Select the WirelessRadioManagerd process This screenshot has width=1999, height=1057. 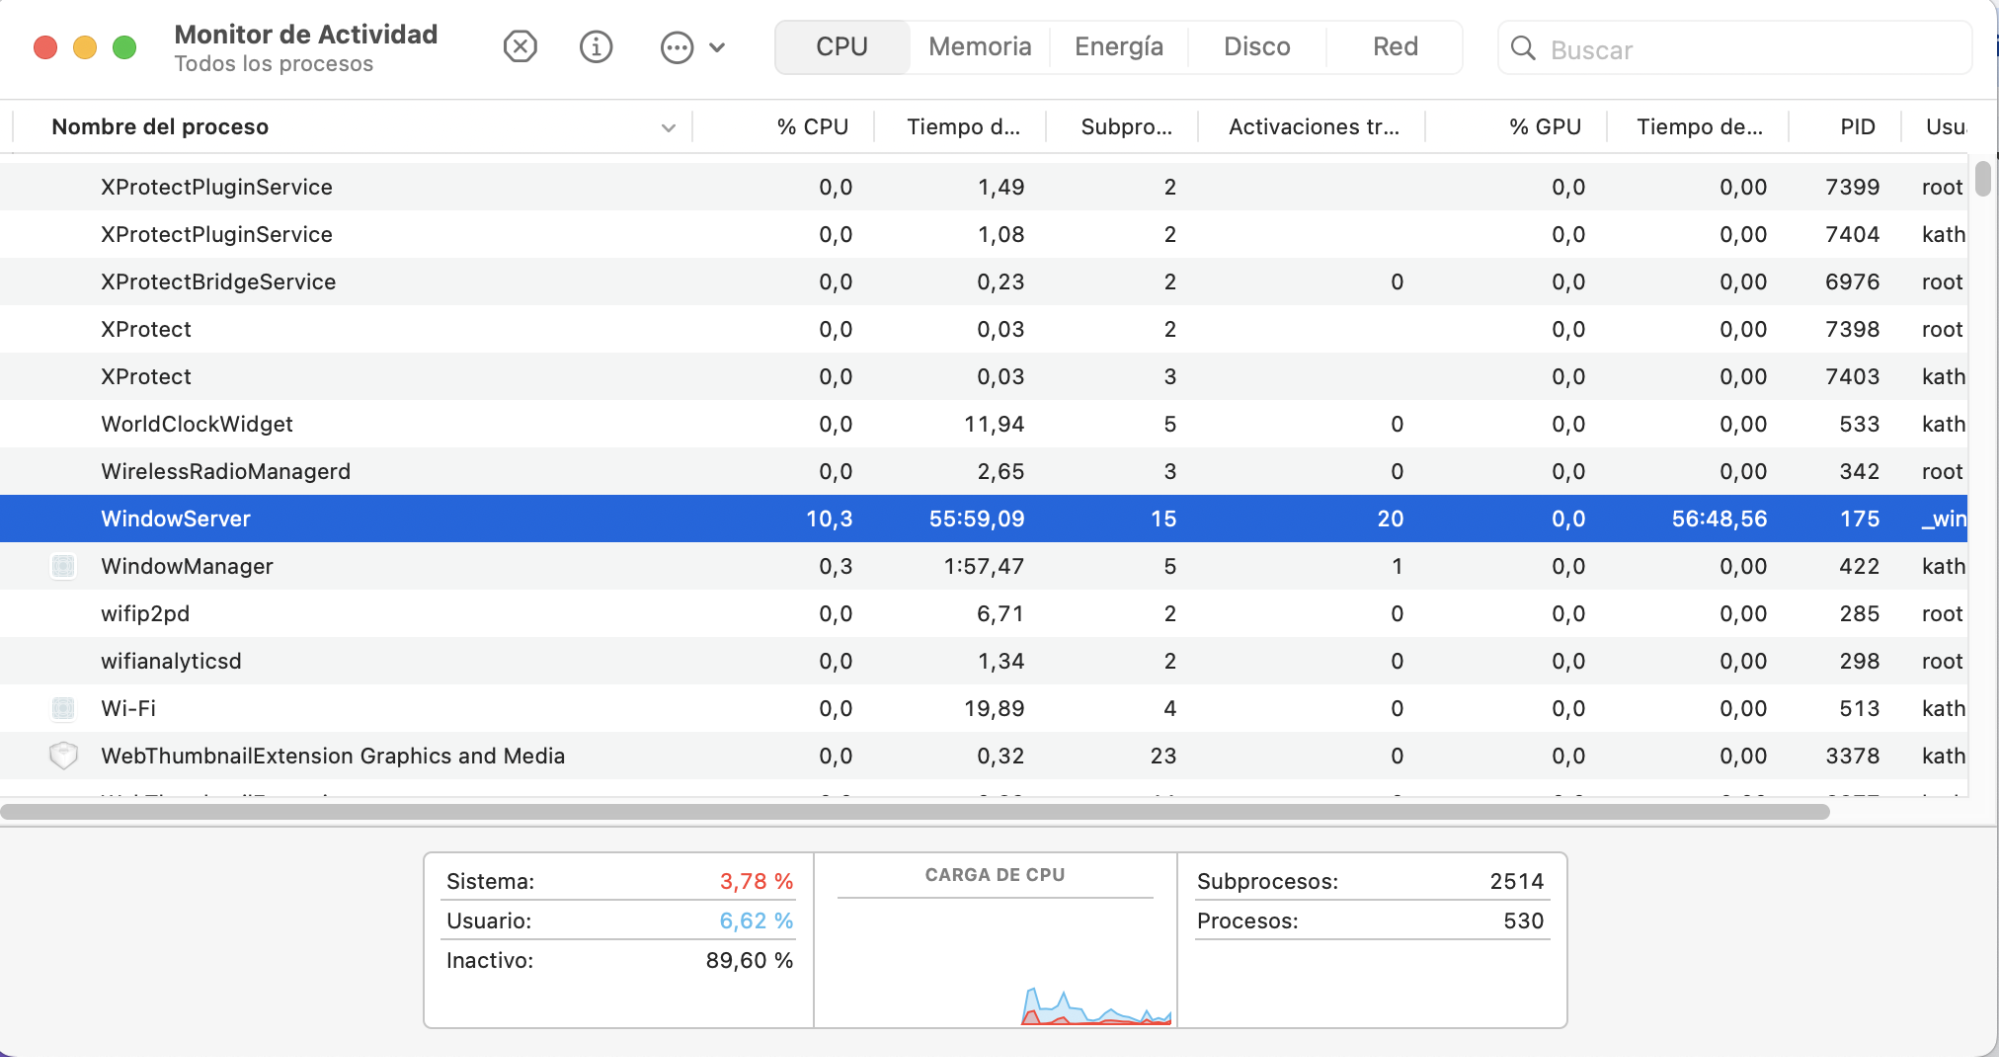tap(984, 471)
